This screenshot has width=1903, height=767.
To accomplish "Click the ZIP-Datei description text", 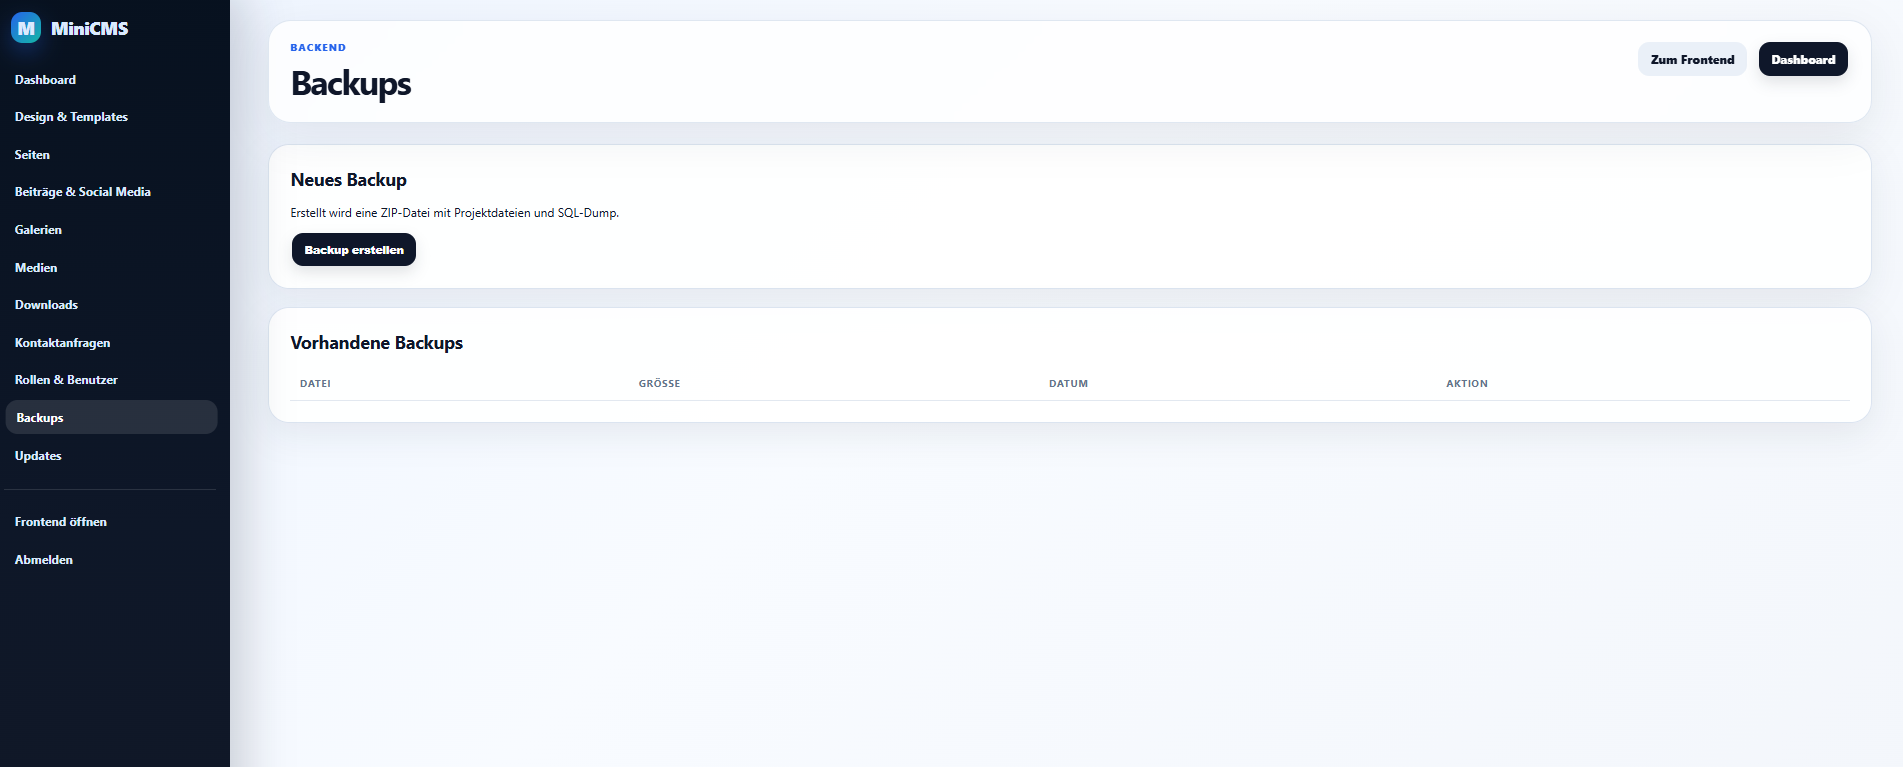I will (455, 213).
